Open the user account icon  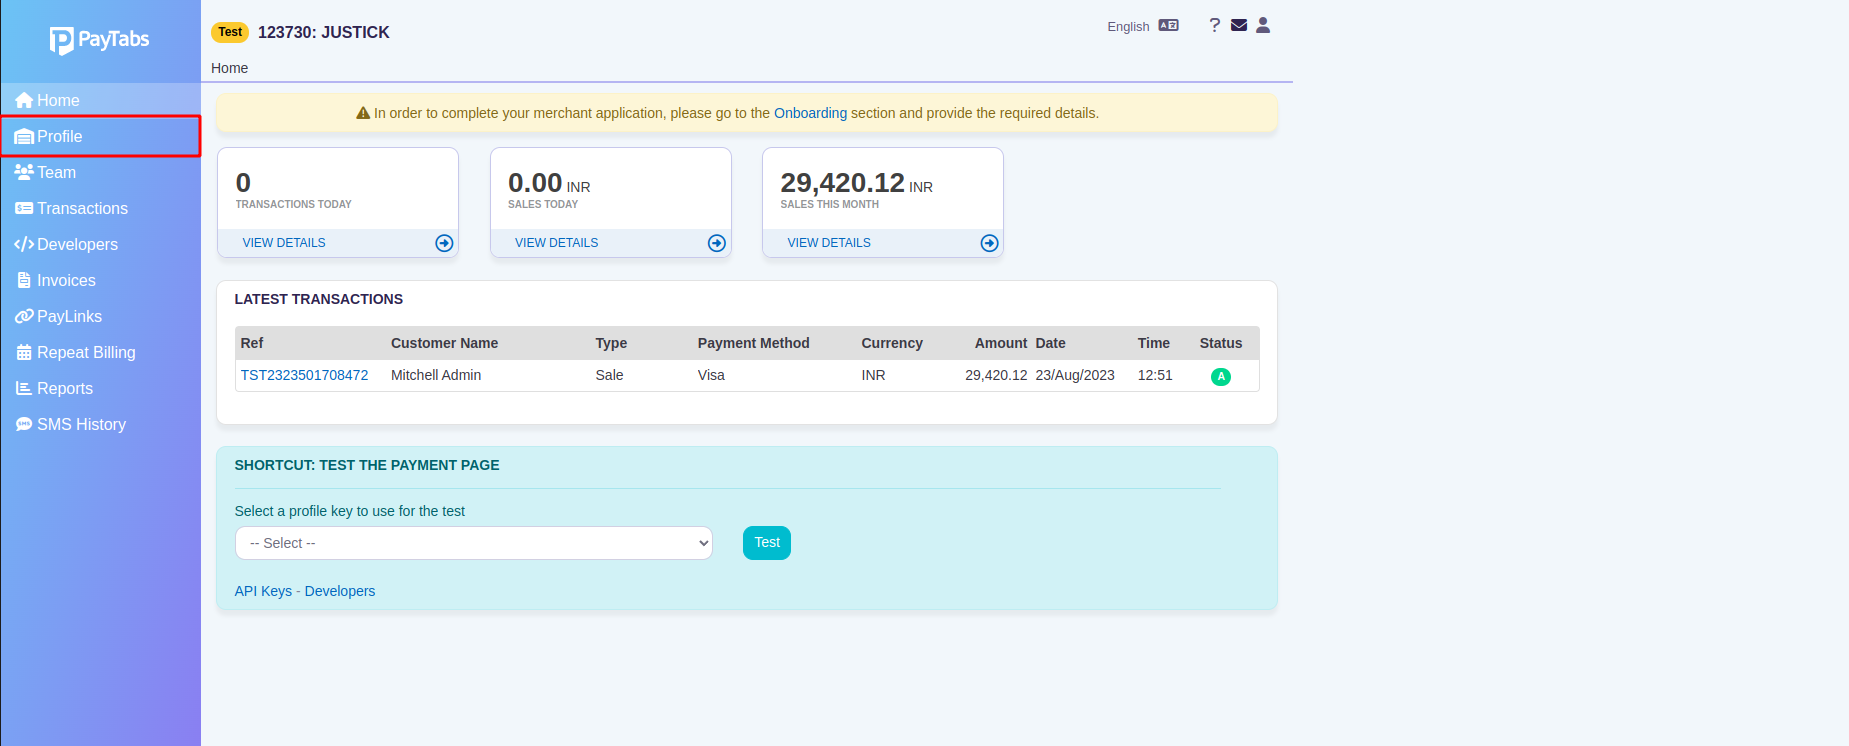pyautogui.click(x=1263, y=25)
